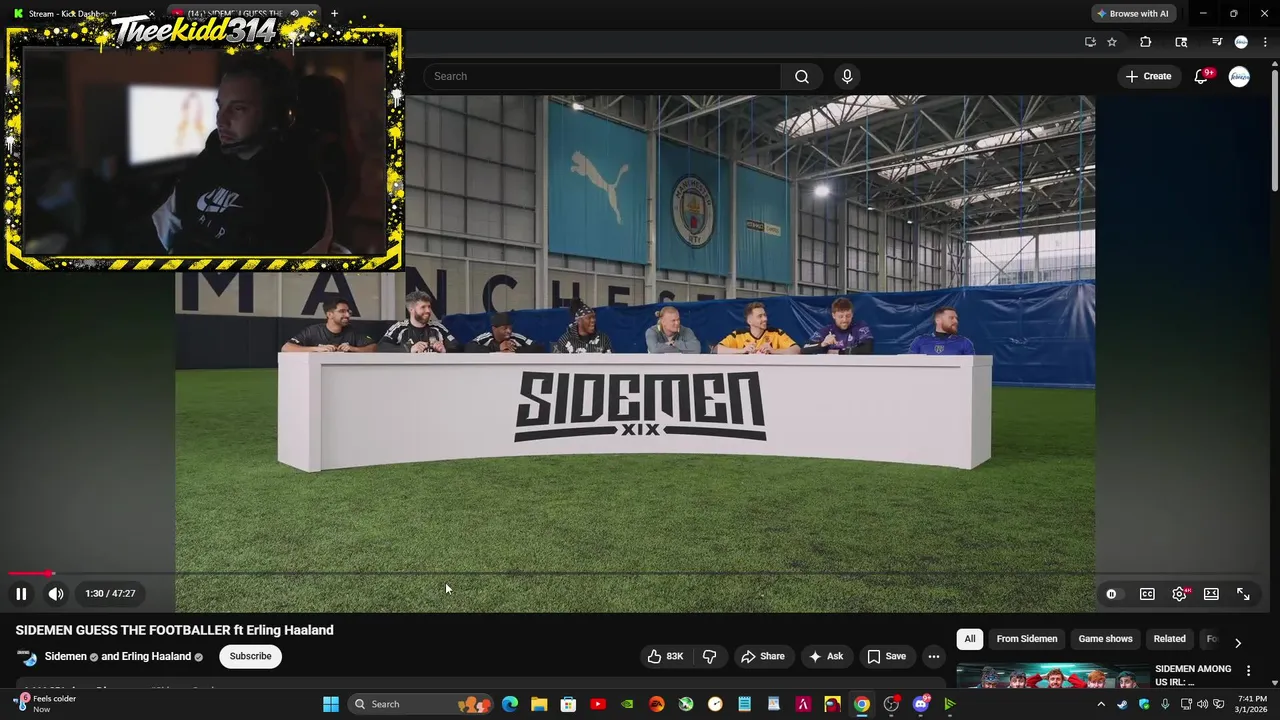Select the From Sidemen chip
The height and width of the screenshot is (720, 1280).
point(1027,639)
